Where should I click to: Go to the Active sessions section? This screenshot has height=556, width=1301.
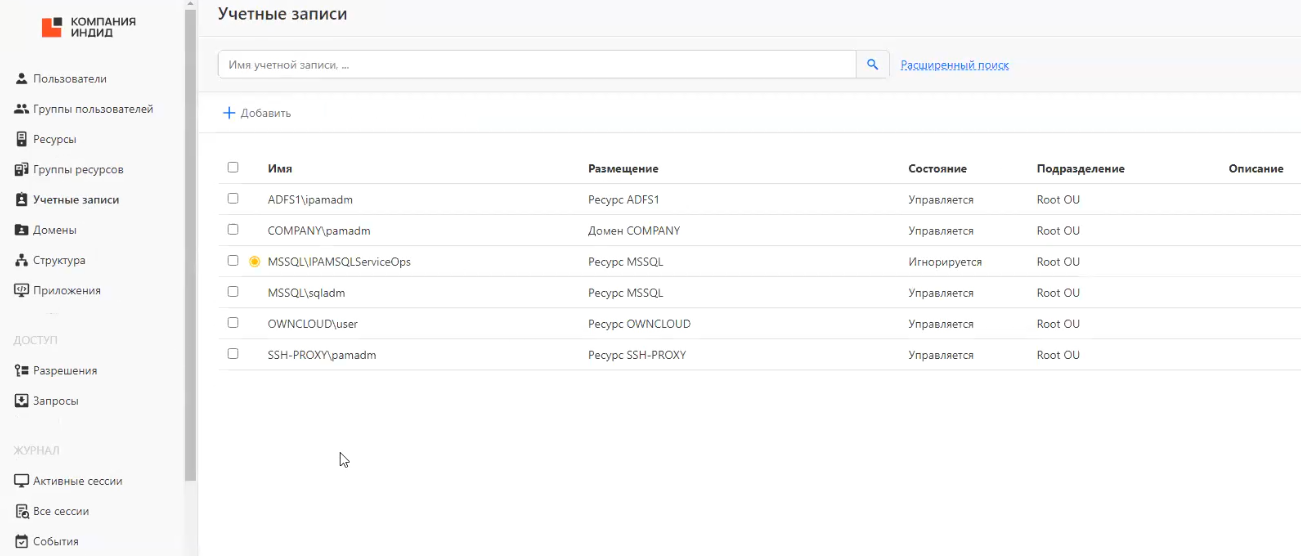[x=77, y=481]
